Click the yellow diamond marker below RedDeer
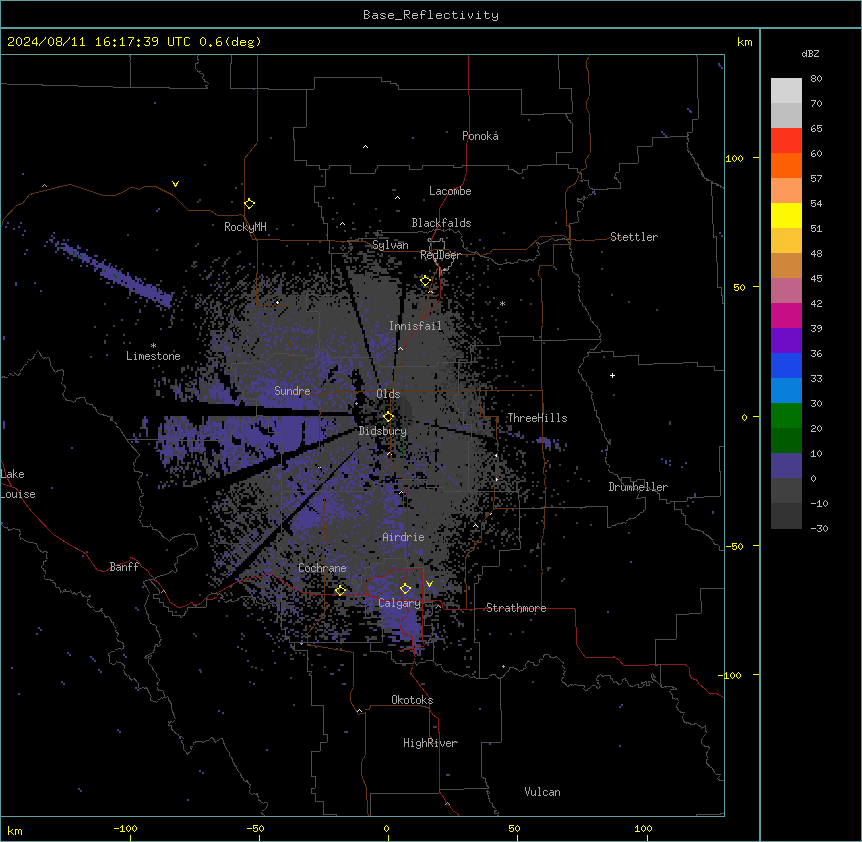This screenshot has height=842, width=862. click(425, 281)
